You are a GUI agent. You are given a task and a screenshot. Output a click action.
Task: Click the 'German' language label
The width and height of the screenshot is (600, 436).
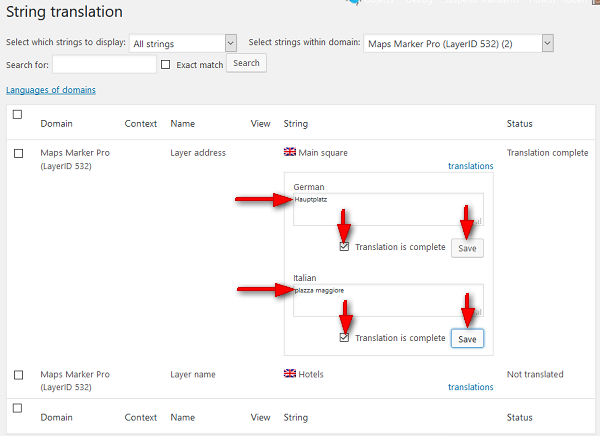point(309,187)
